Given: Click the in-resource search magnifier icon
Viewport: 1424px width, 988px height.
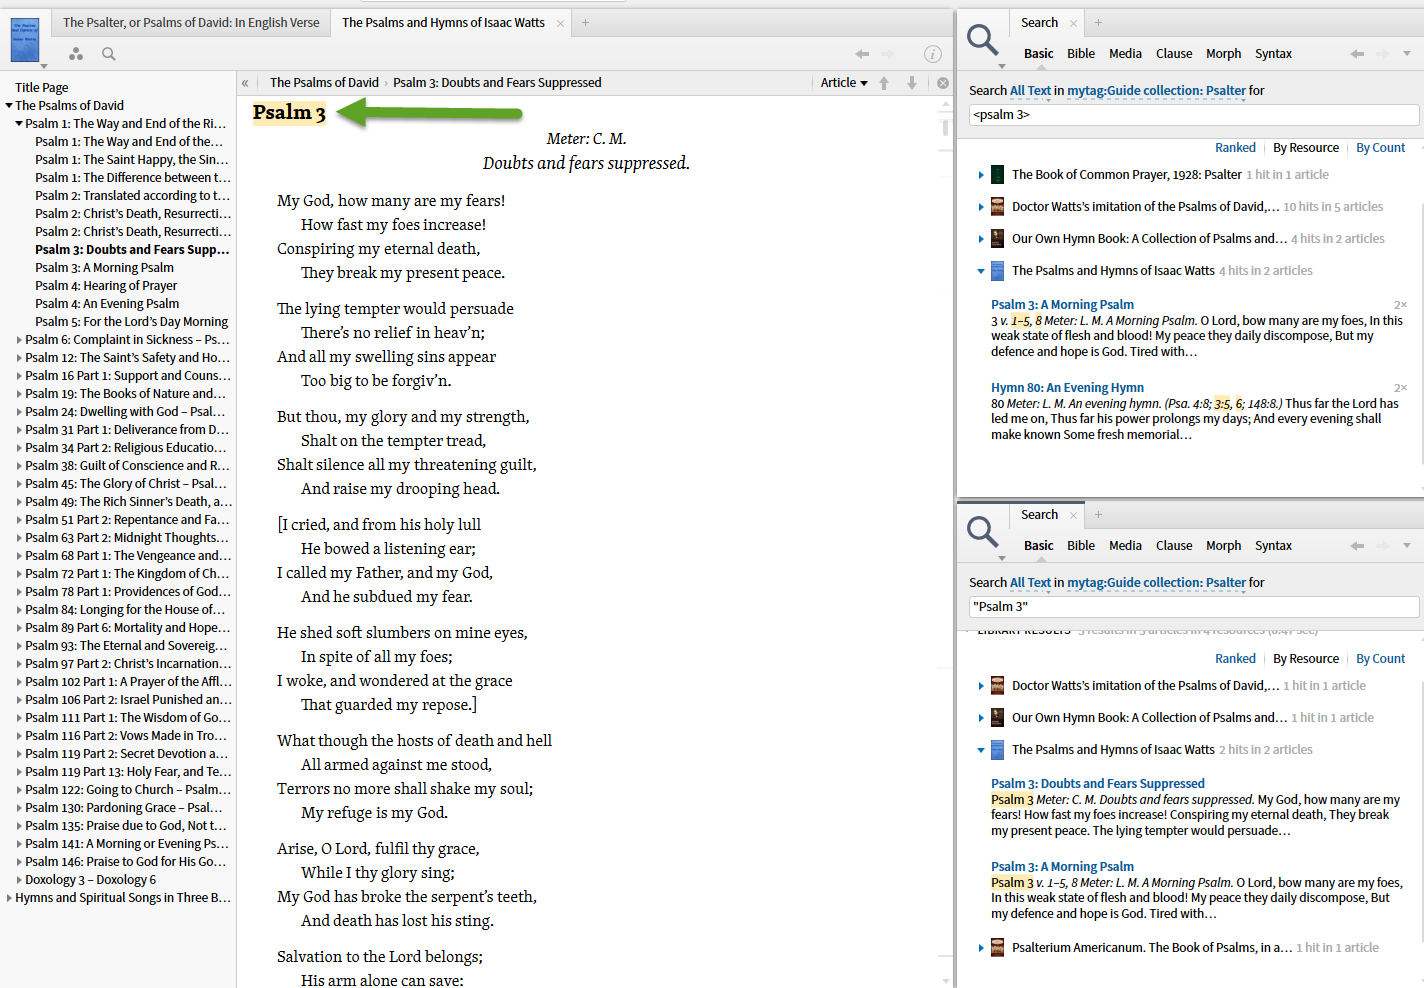Looking at the screenshot, I should [109, 54].
